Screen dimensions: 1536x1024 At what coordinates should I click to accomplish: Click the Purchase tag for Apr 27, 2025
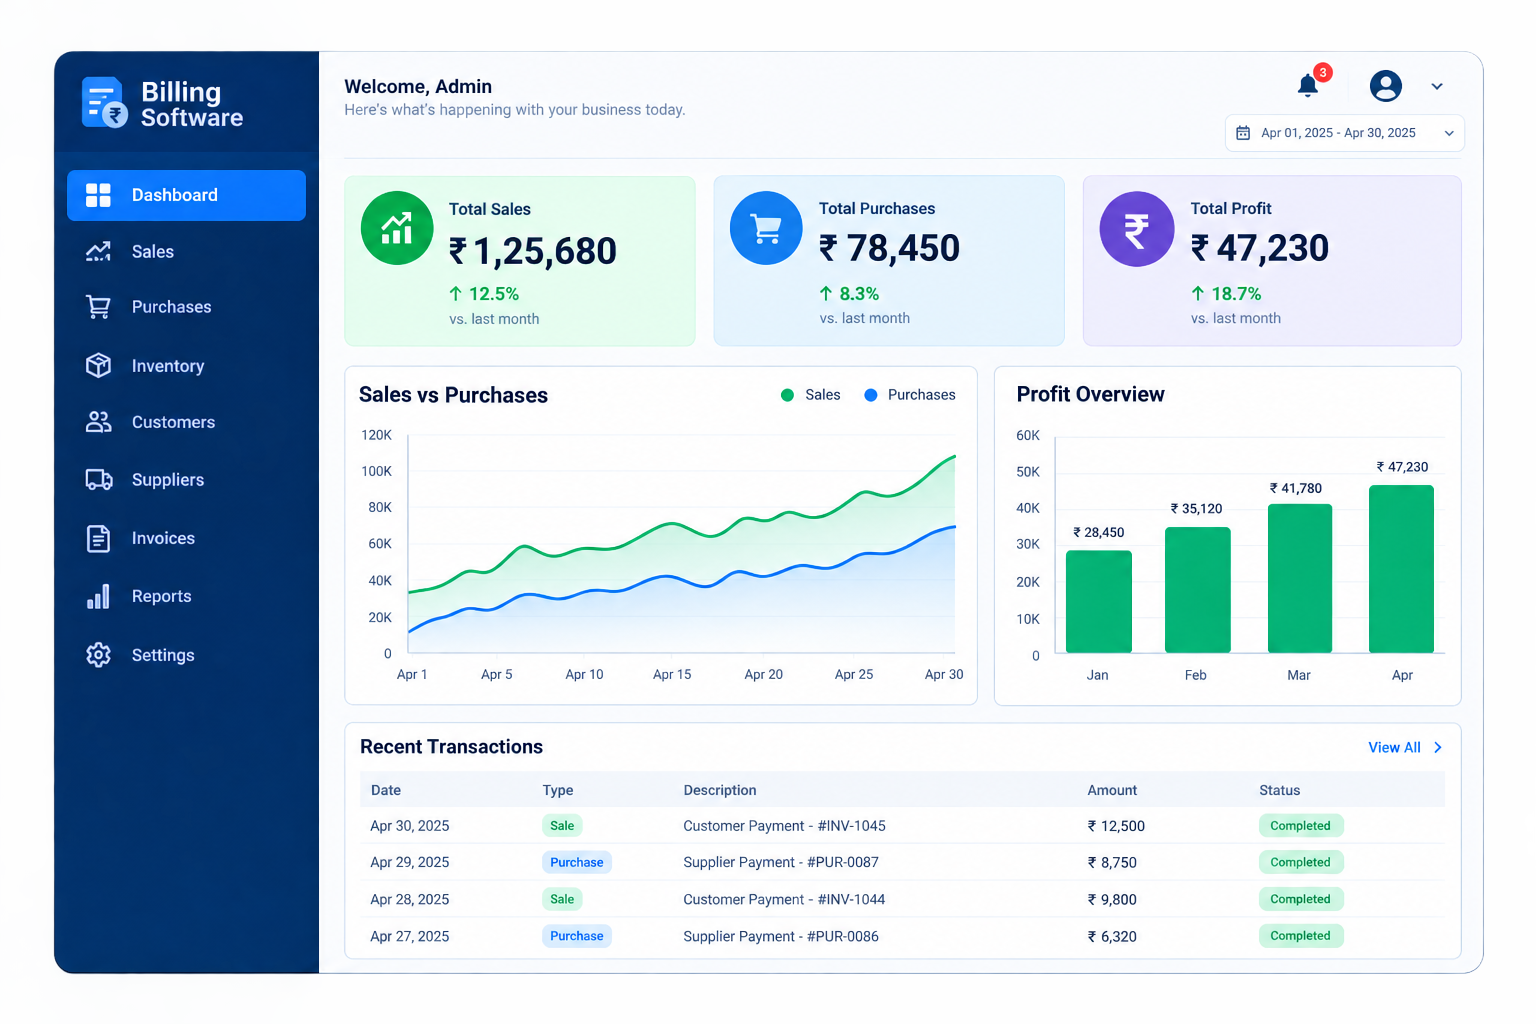pyautogui.click(x=577, y=936)
